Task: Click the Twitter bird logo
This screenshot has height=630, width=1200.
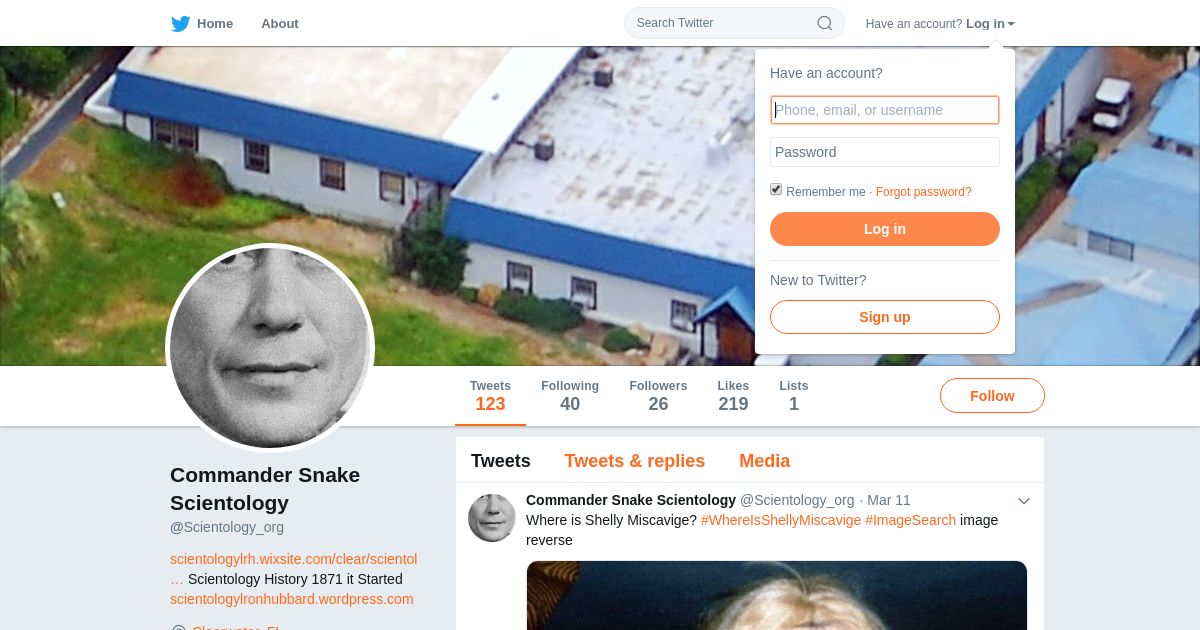Action: click(x=180, y=24)
